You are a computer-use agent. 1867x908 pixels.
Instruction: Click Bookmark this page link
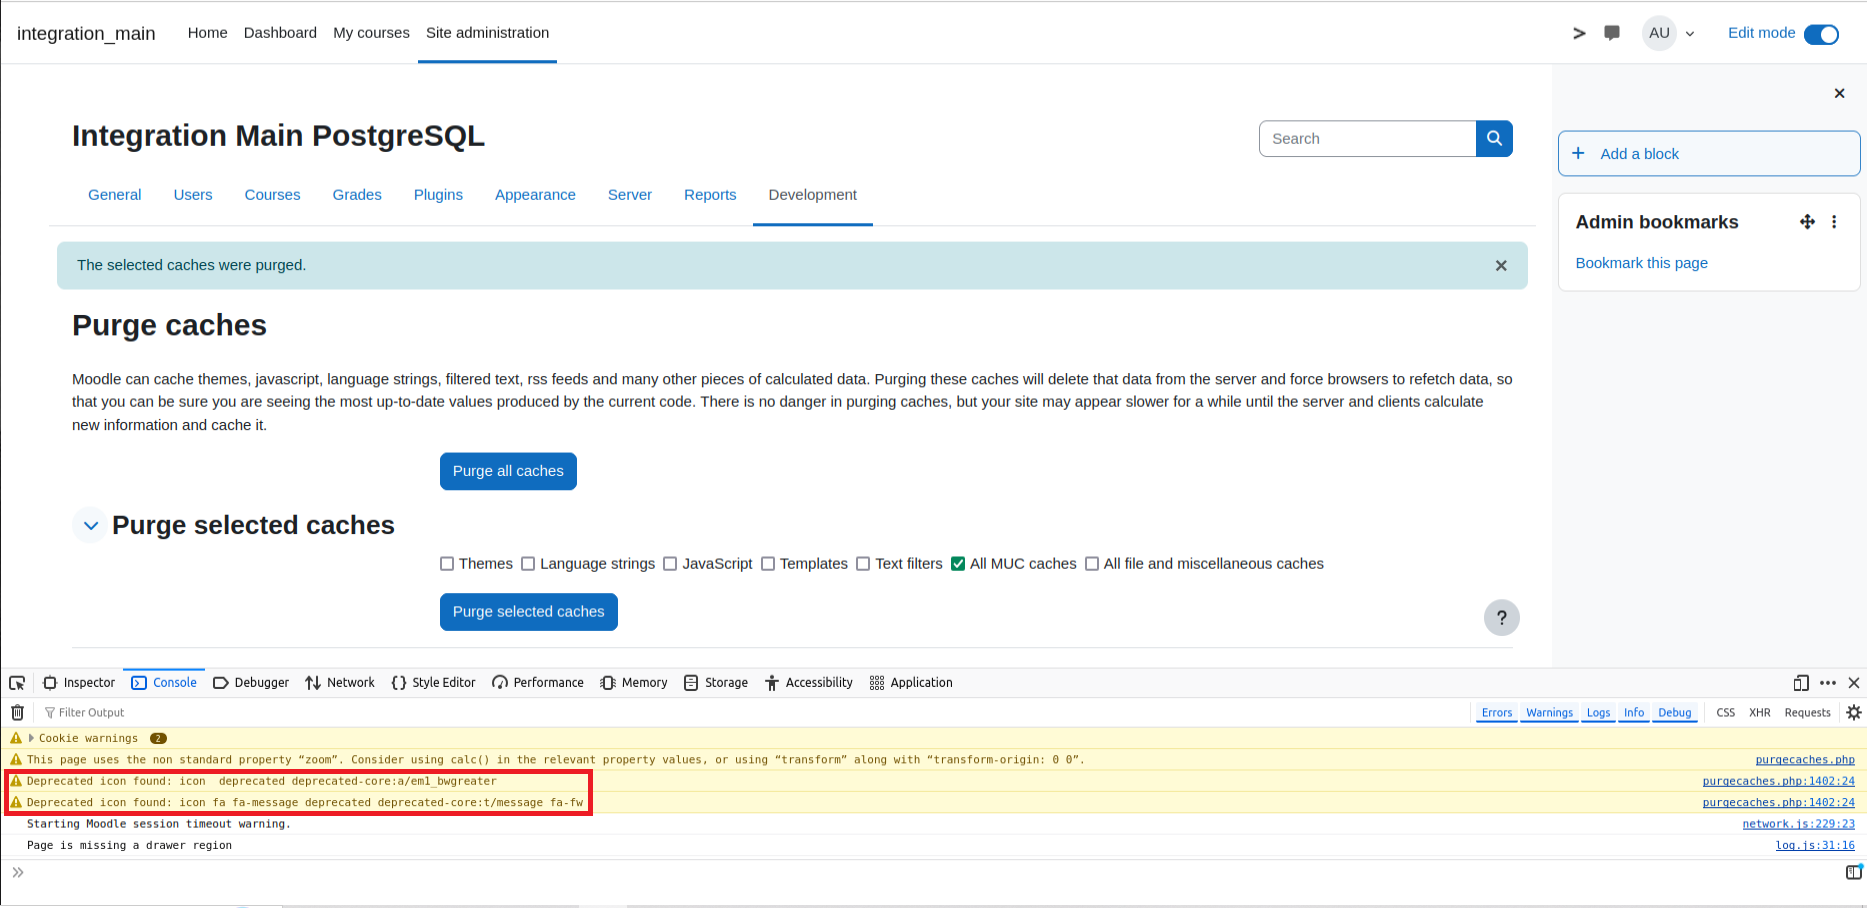[x=1641, y=263]
